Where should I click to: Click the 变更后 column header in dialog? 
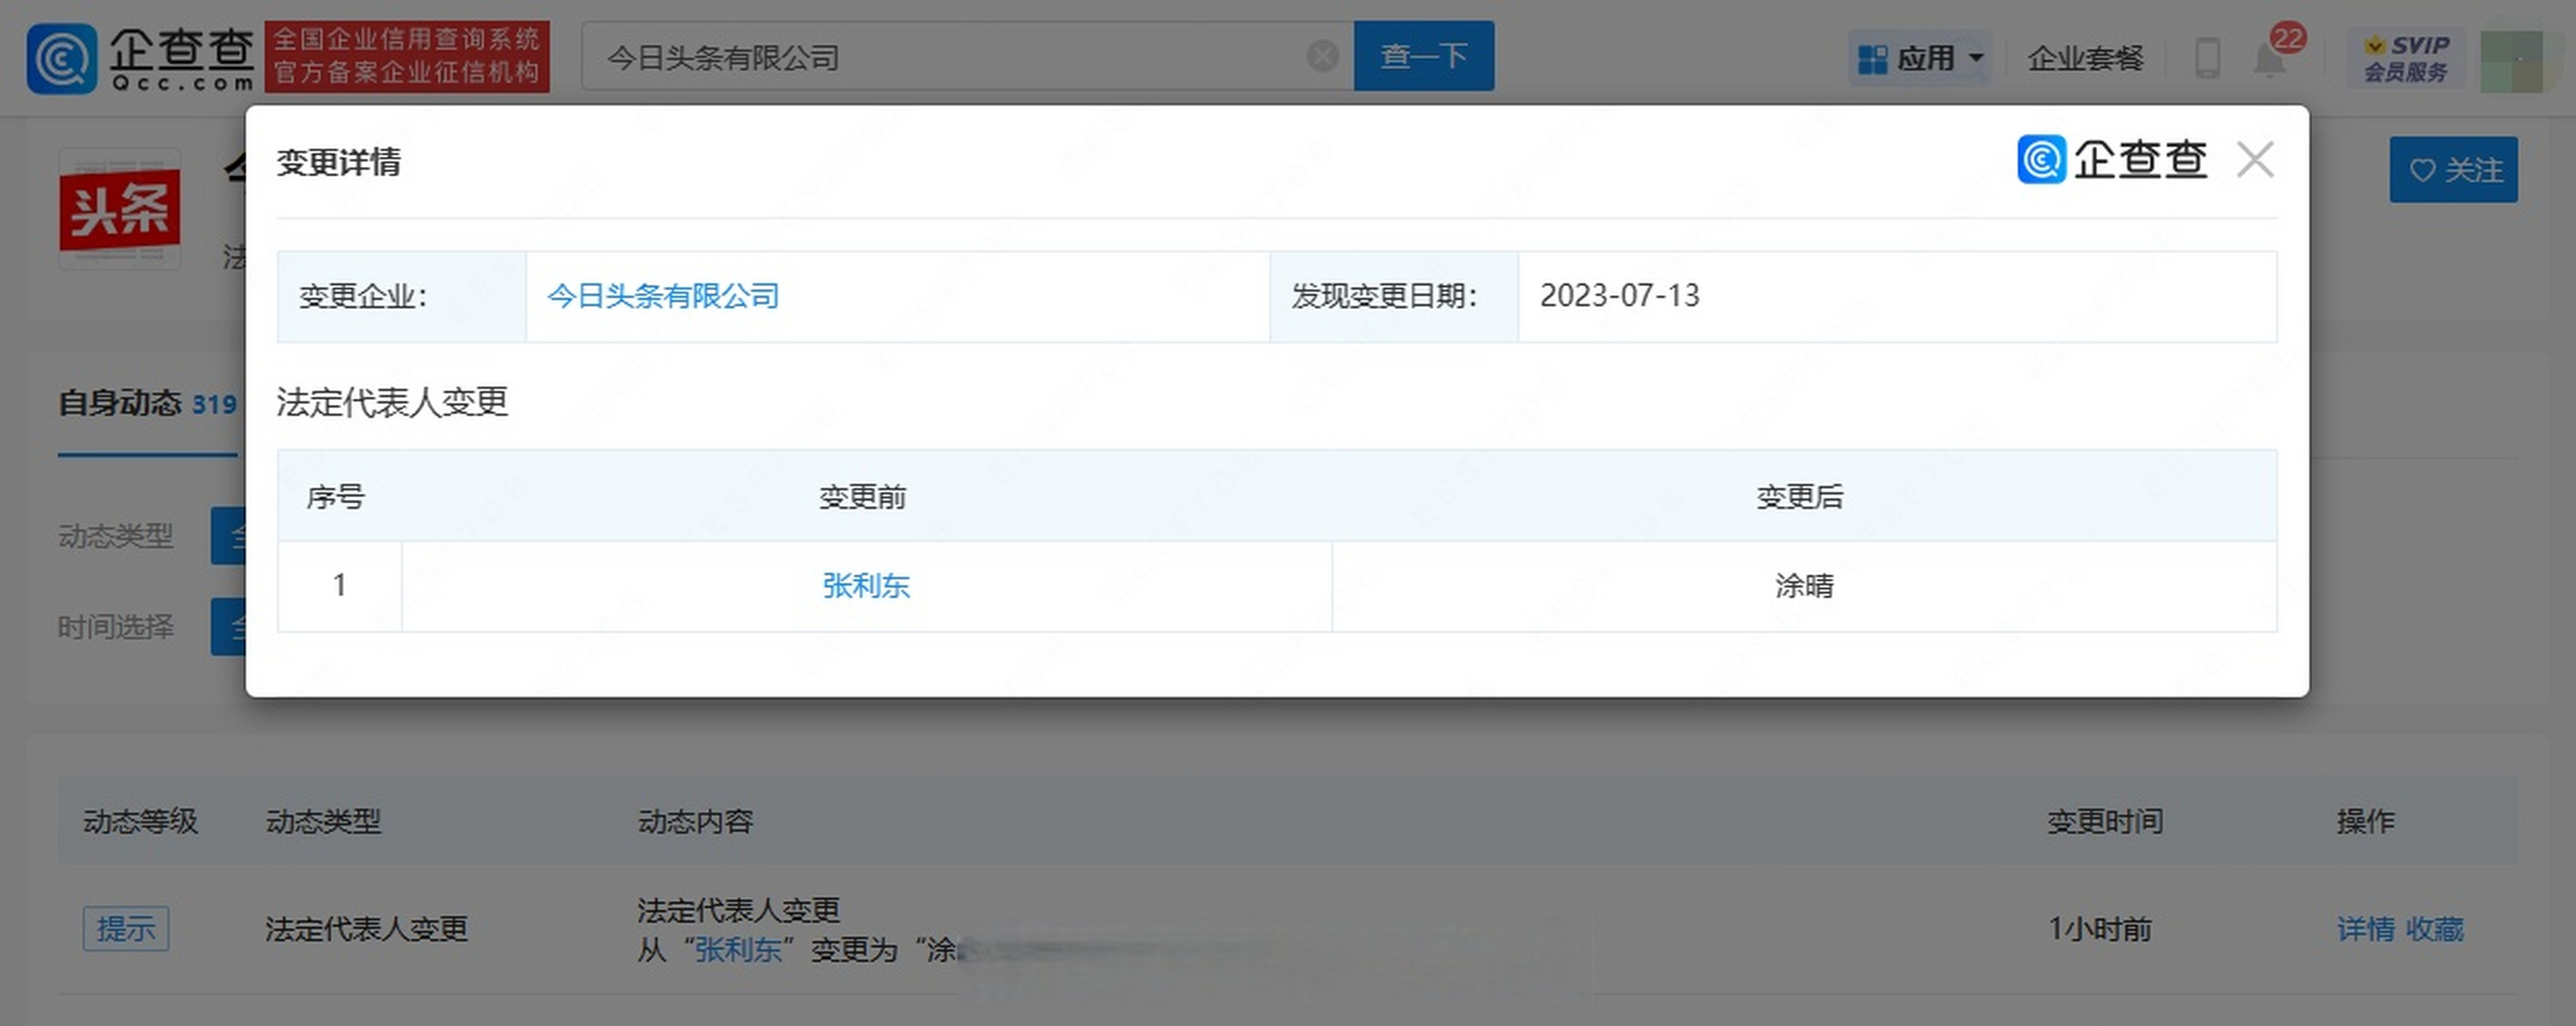pyautogui.click(x=1799, y=497)
